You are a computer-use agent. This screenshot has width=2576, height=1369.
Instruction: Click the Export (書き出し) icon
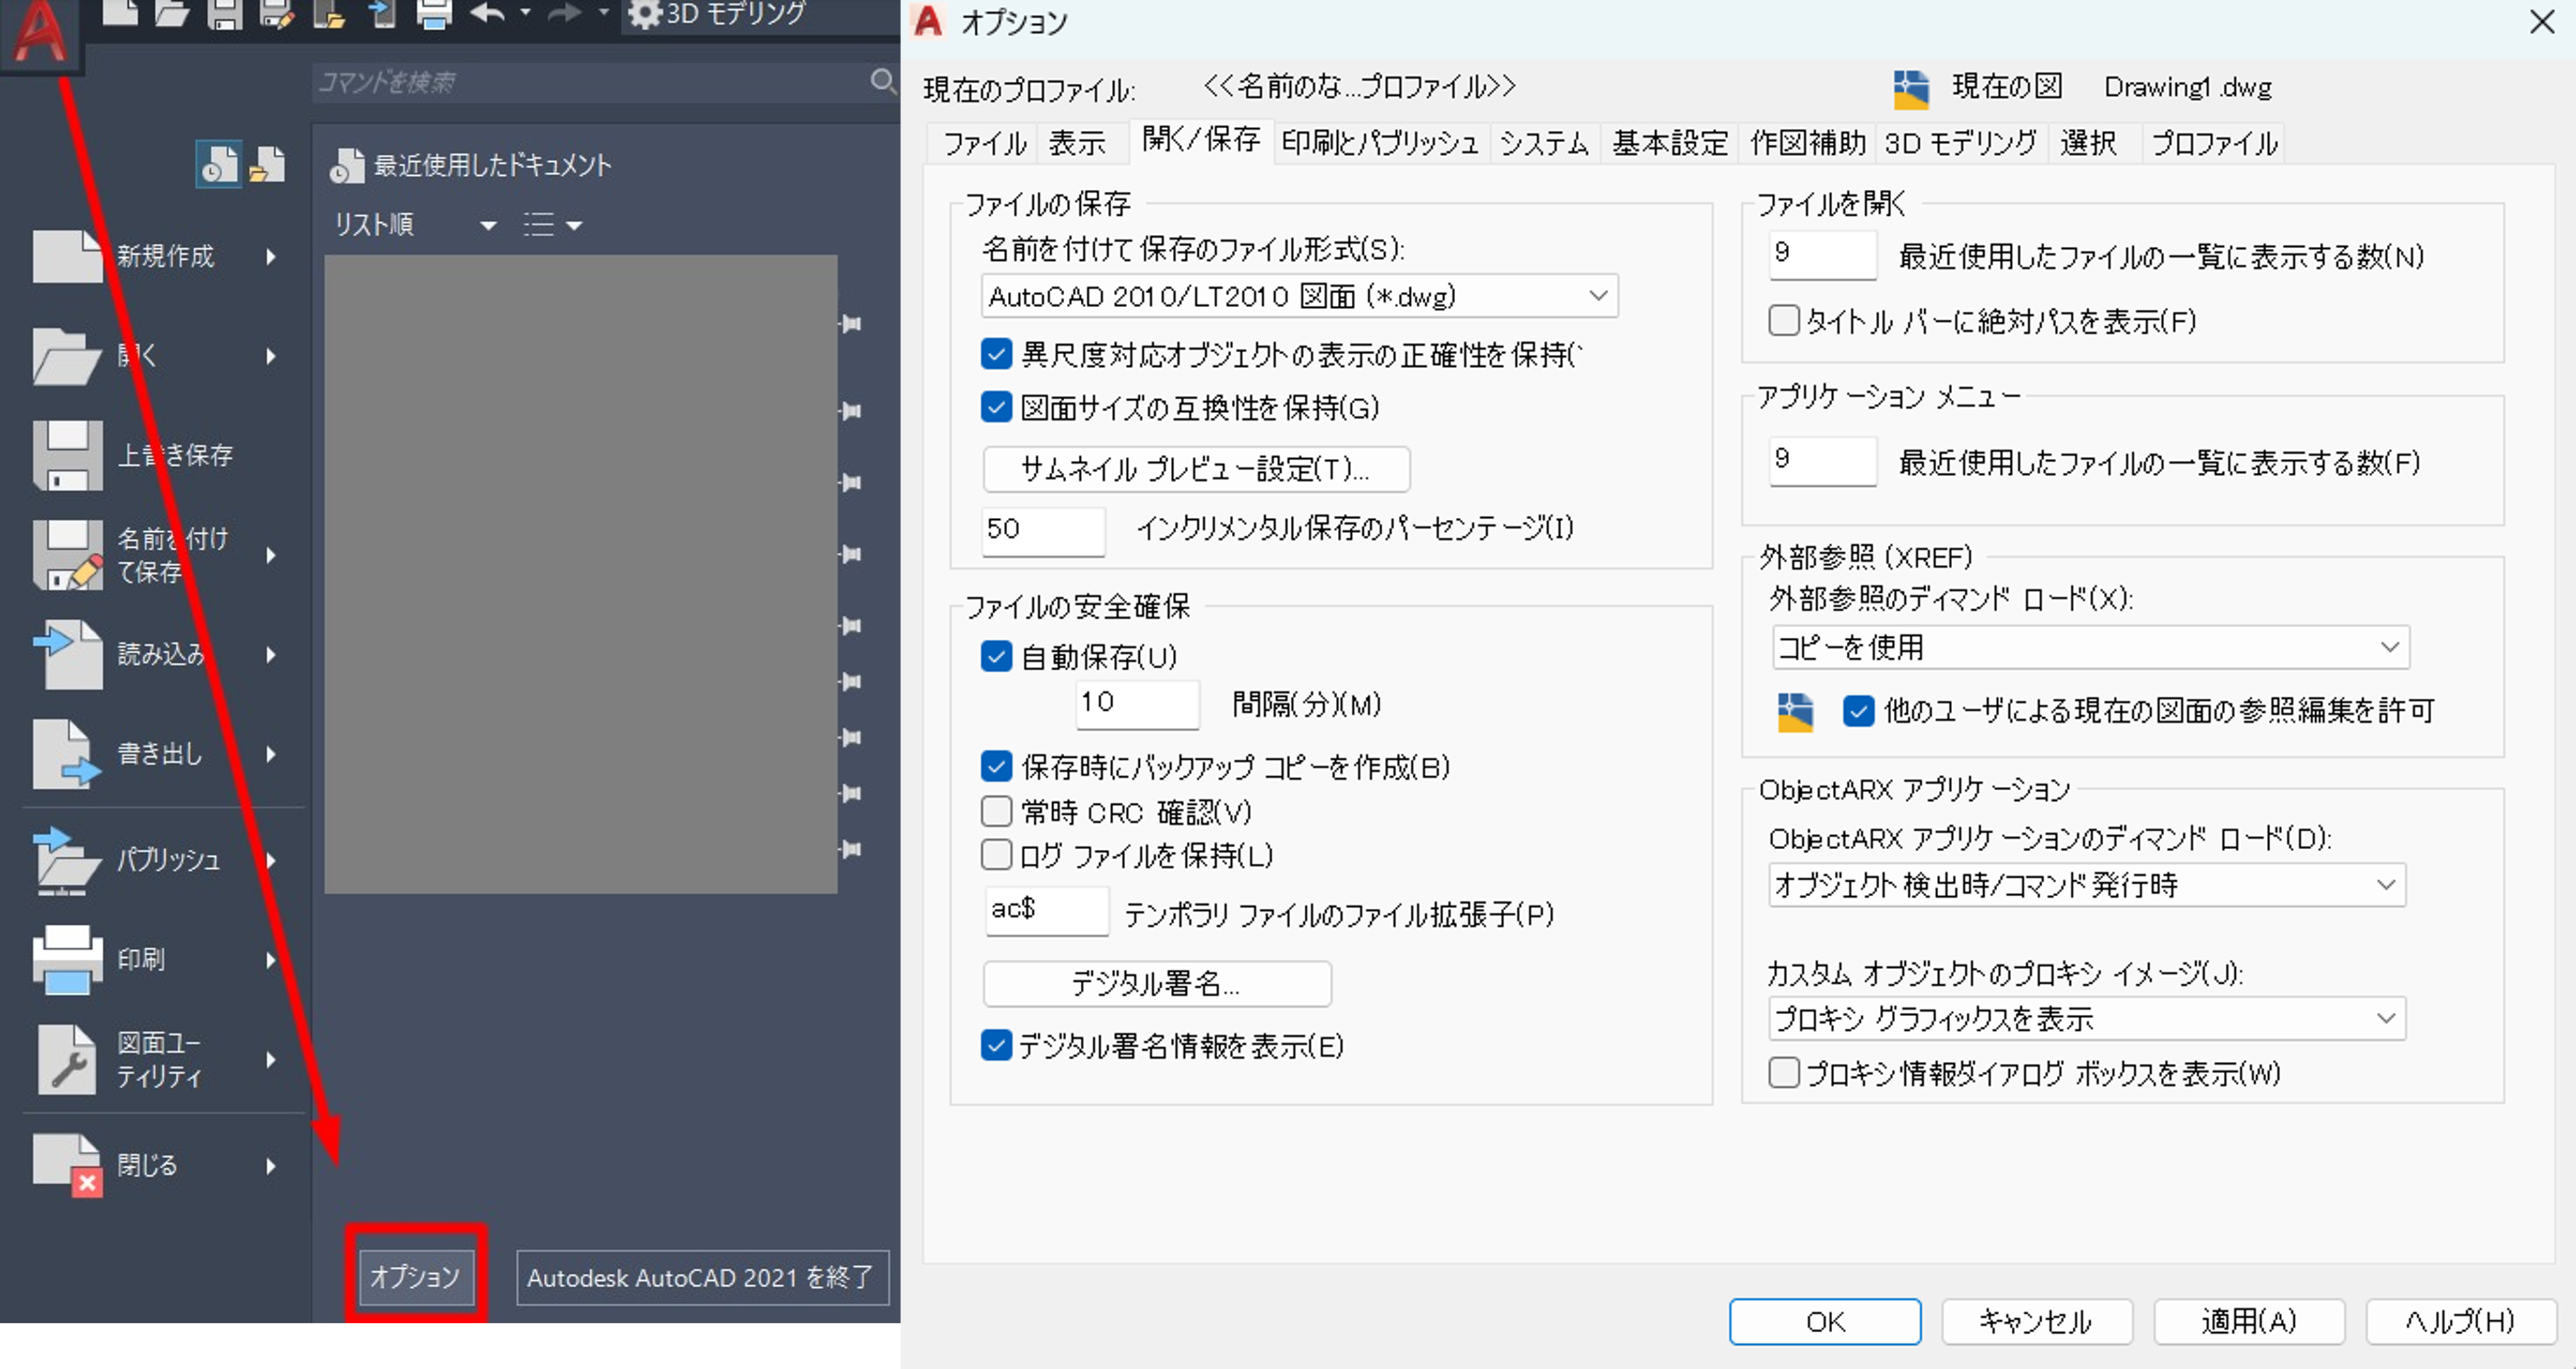(66, 754)
